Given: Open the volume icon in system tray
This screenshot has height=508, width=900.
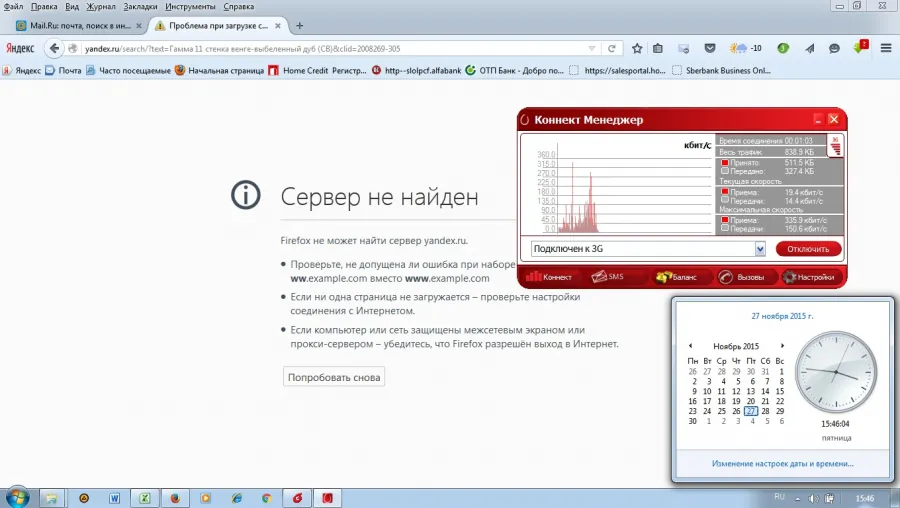Looking at the screenshot, I should [x=813, y=498].
